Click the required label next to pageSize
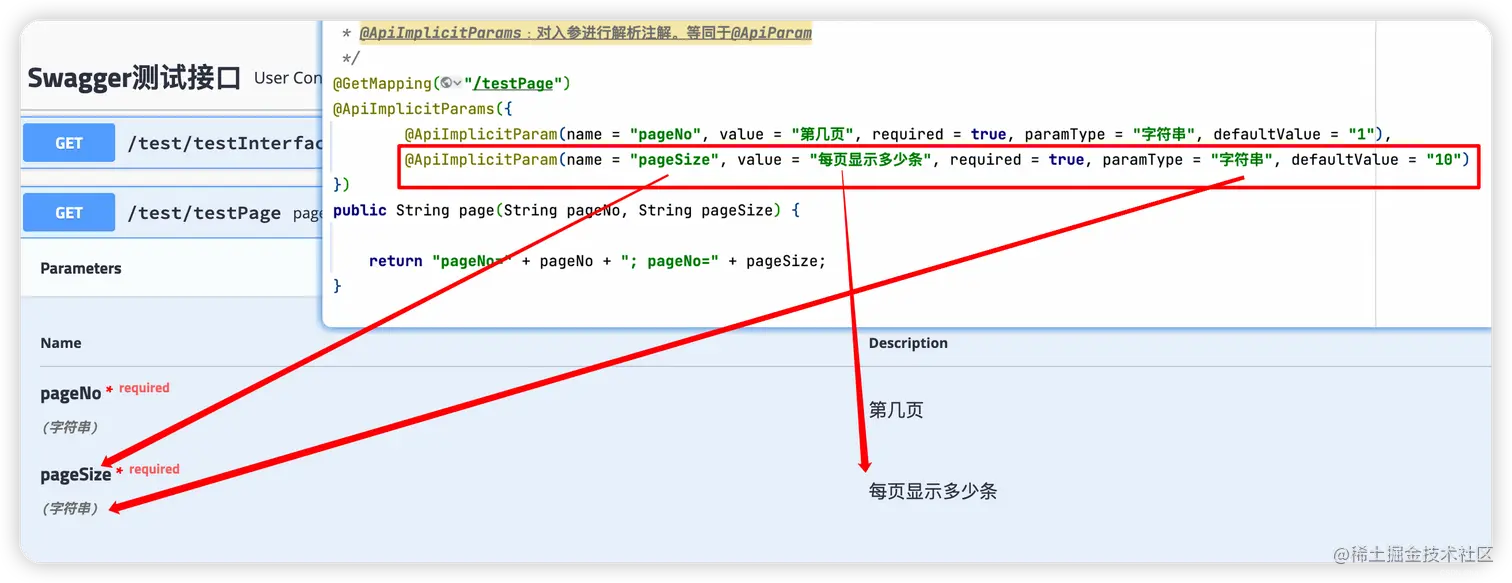The image size is (1512, 583). (154, 469)
